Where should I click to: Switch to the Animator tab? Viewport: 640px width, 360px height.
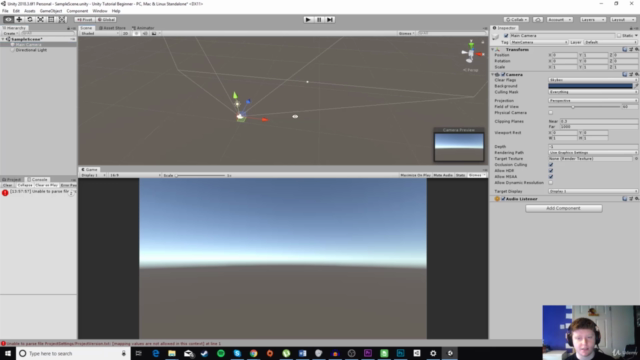coord(143,28)
